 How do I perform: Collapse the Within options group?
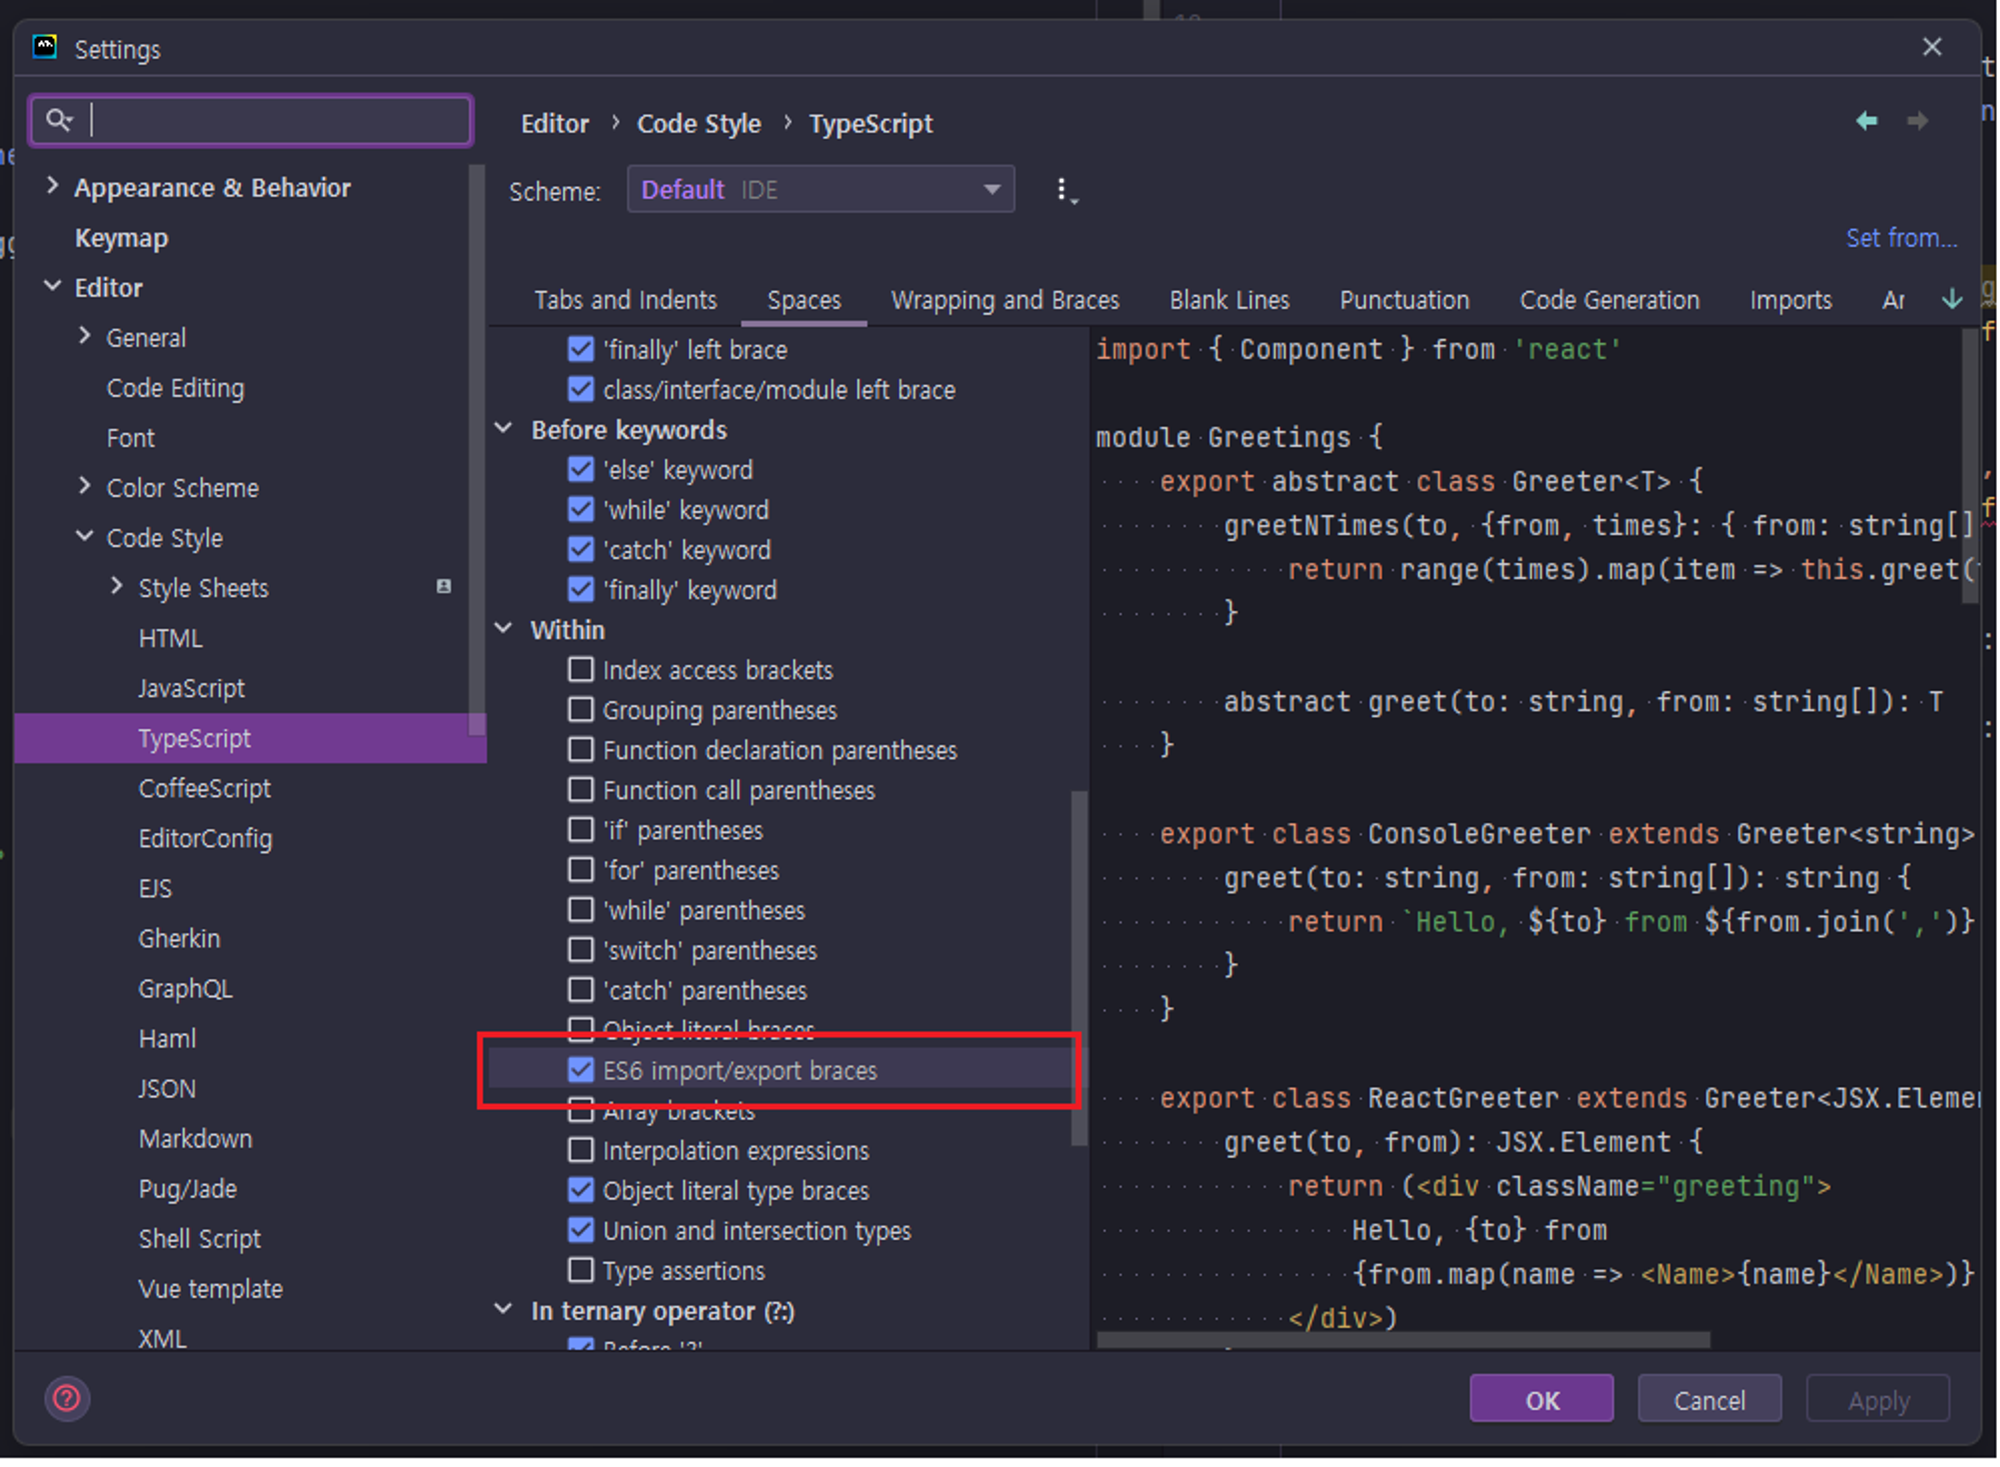coord(504,629)
